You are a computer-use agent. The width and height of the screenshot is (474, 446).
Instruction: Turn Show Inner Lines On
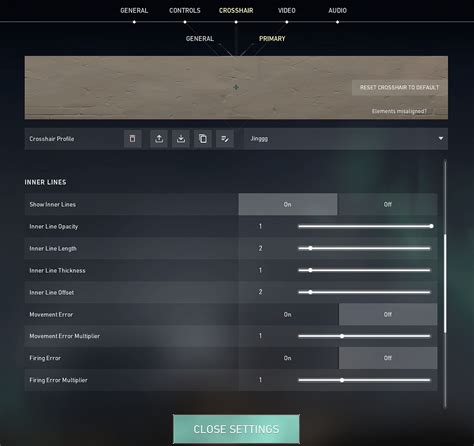[x=288, y=204]
